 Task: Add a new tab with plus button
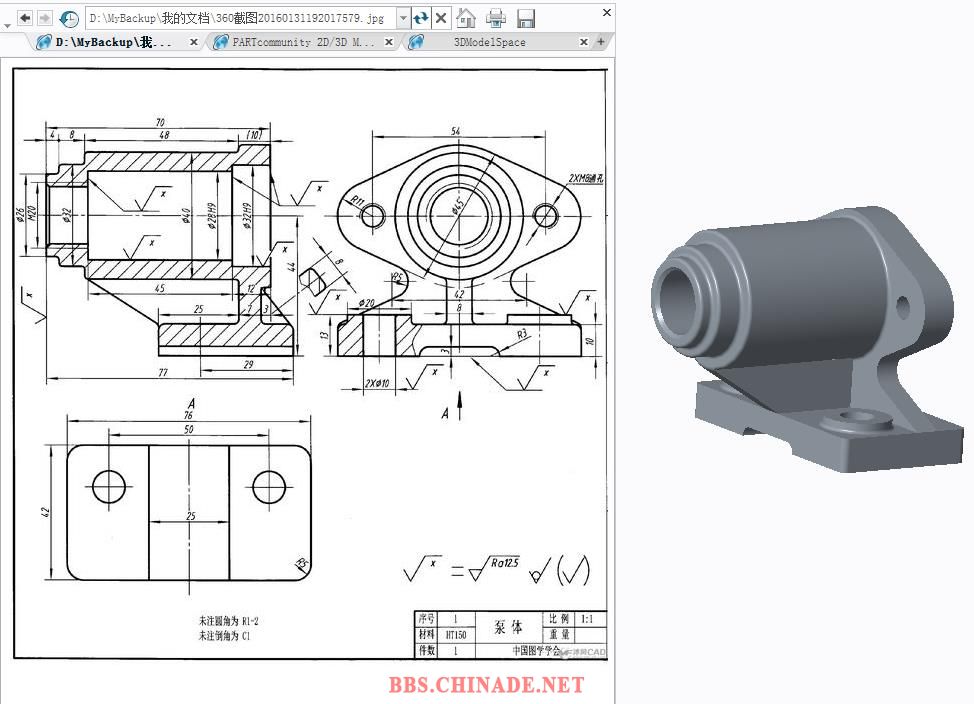tap(601, 42)
